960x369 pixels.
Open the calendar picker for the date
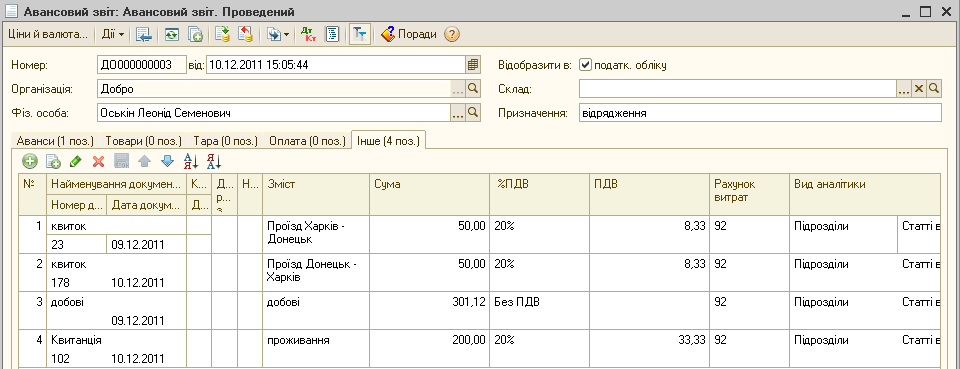[x=472, y=65]
